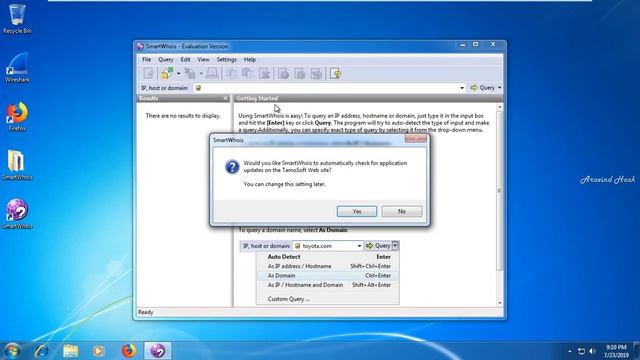Screen dimensions: 640x360
Task: Click the Getting Started scrollbar down arrow
Action: [500, 303]
